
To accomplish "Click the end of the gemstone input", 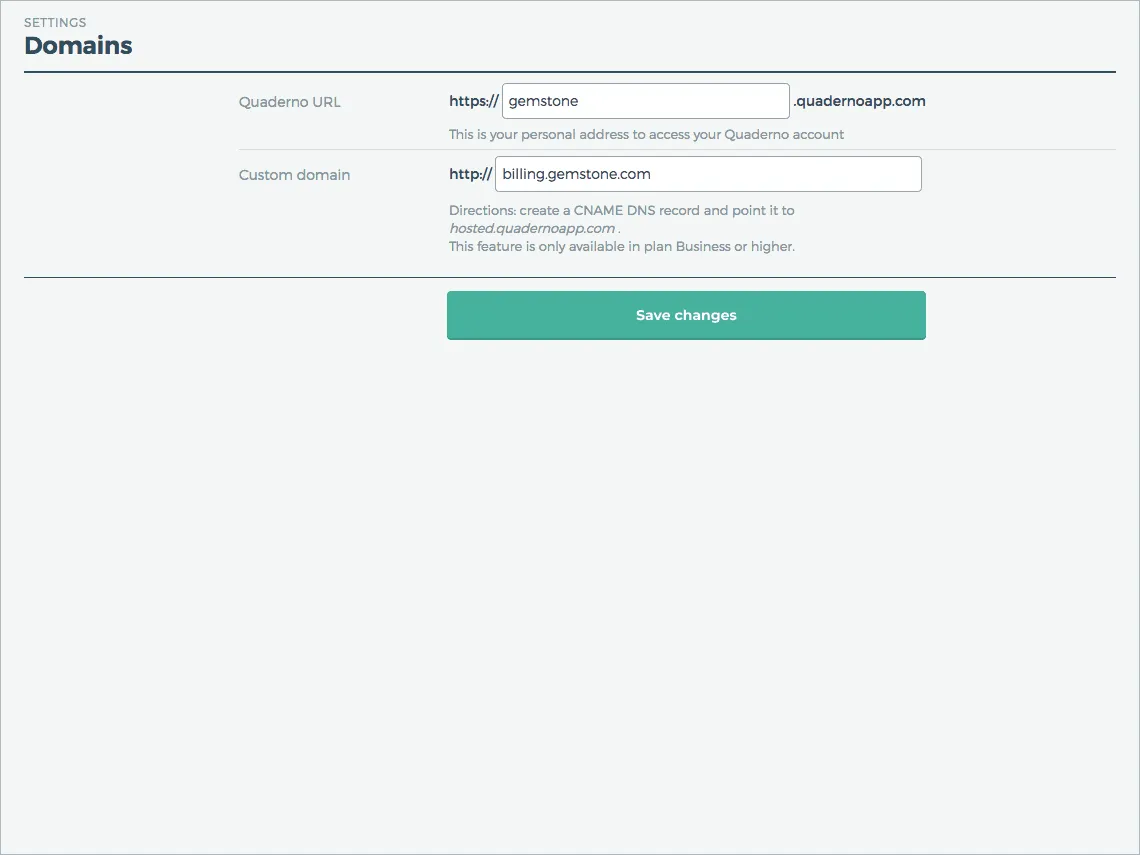I will [x=780, y=100].
